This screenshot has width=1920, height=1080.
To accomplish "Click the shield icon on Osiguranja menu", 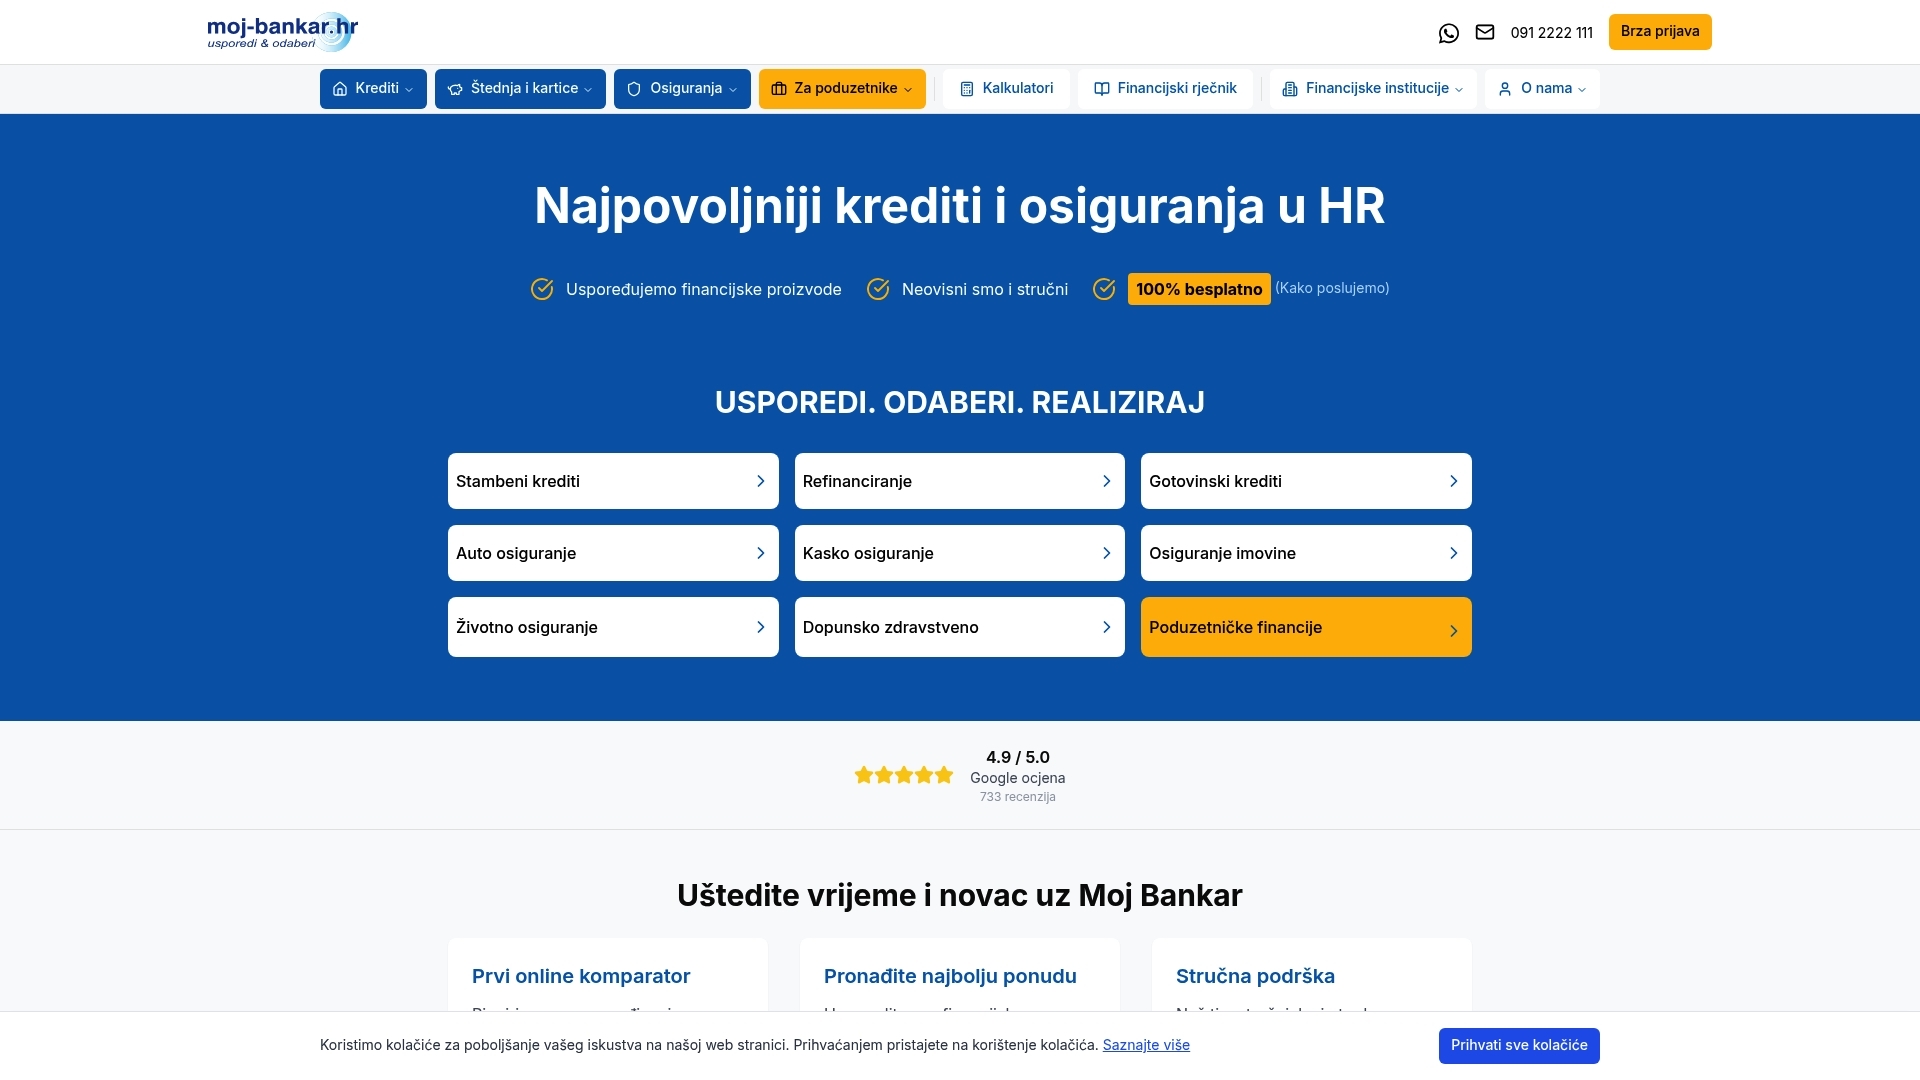I will (634, 88).
